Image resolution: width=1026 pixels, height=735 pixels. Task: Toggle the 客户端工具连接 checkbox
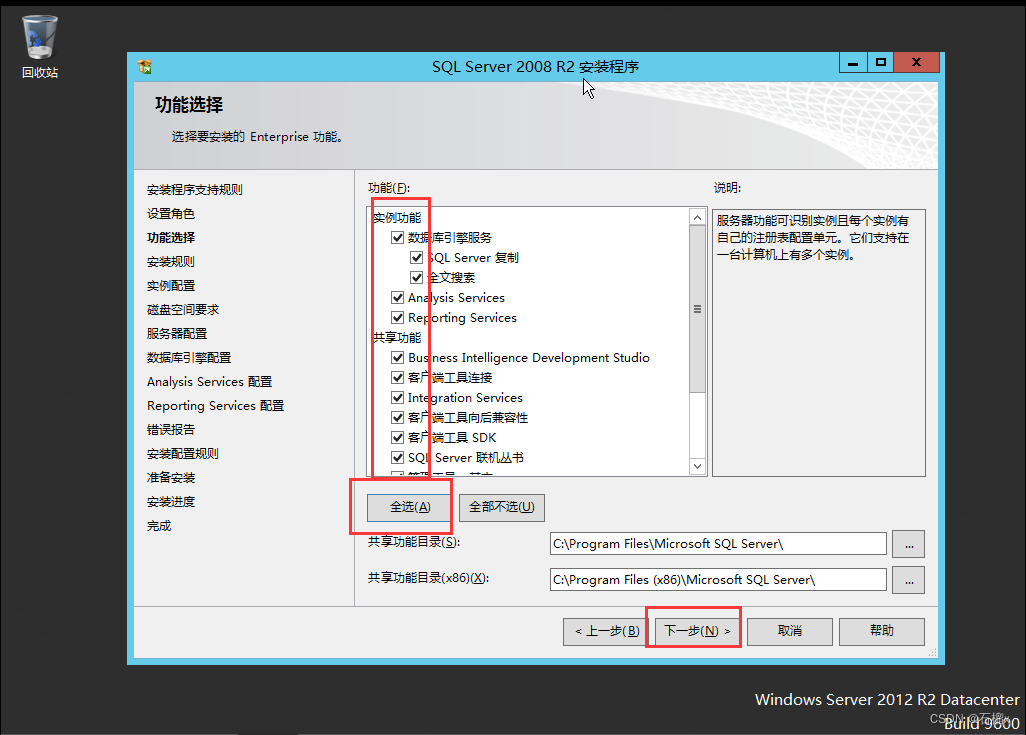tap(397, 378)
